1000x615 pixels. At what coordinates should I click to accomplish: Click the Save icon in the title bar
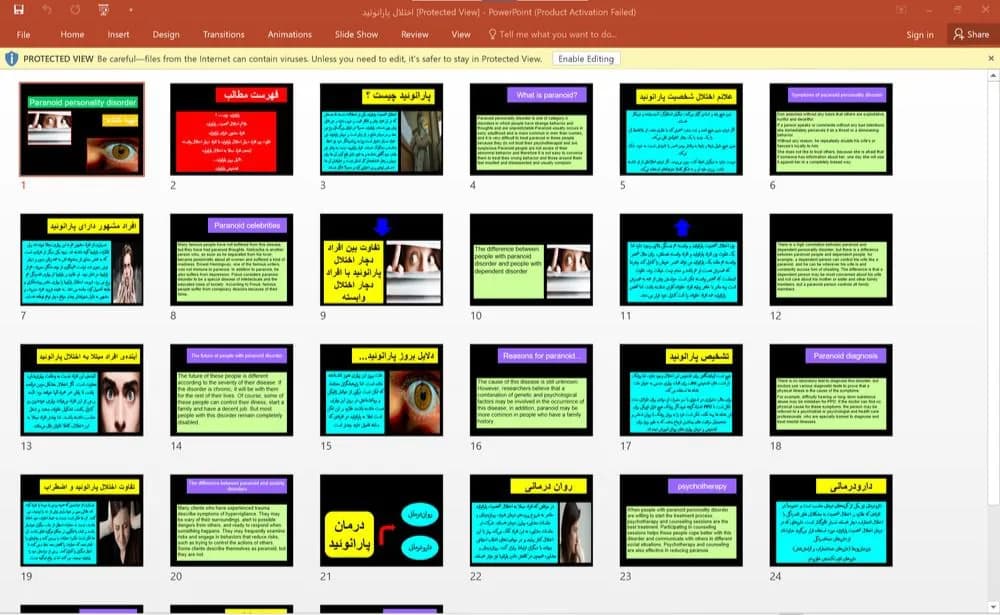coord(18,10)
